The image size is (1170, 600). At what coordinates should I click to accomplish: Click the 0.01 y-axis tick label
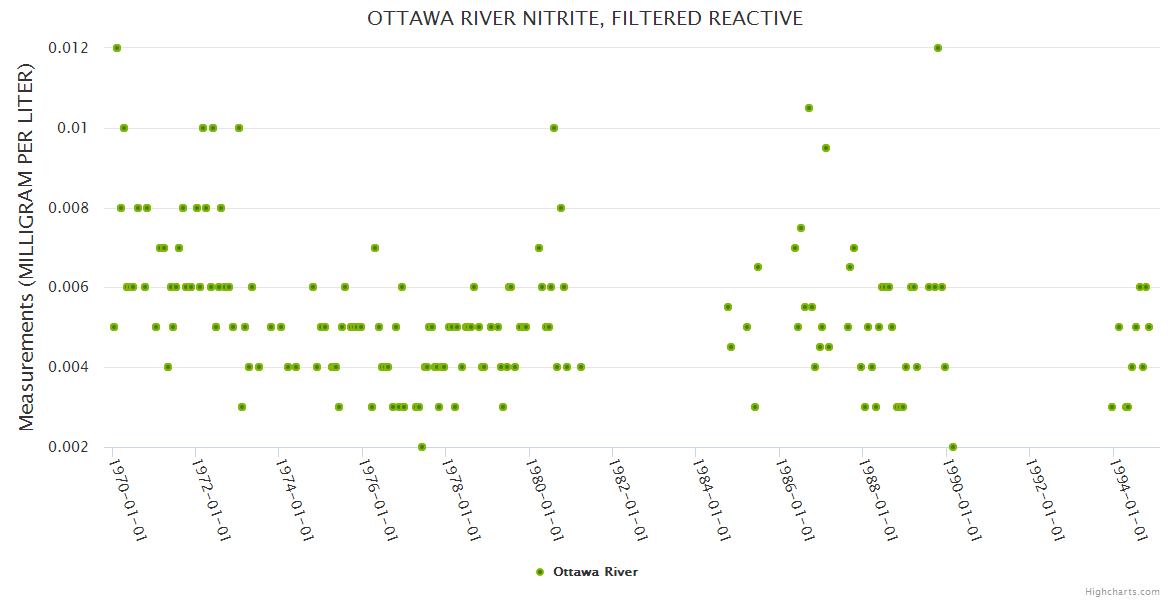tap(72, 128)
